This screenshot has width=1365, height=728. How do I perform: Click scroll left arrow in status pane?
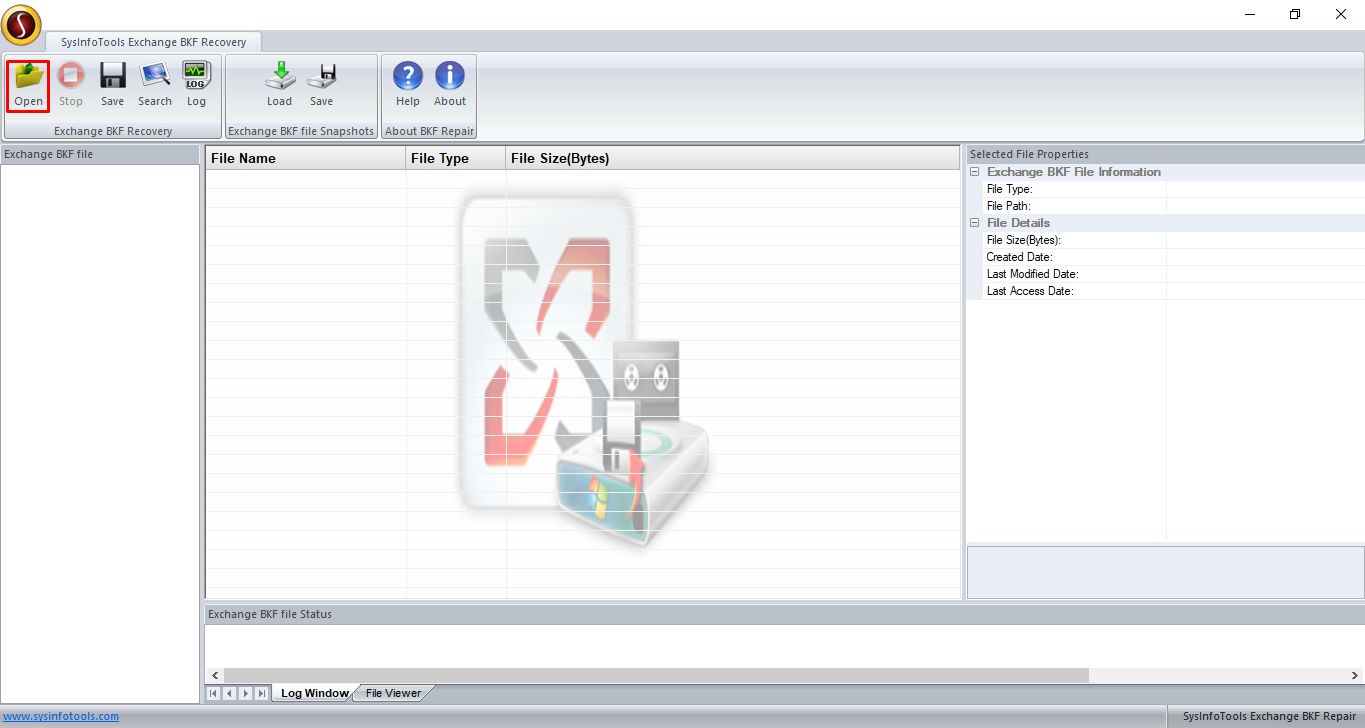[214, 676]
